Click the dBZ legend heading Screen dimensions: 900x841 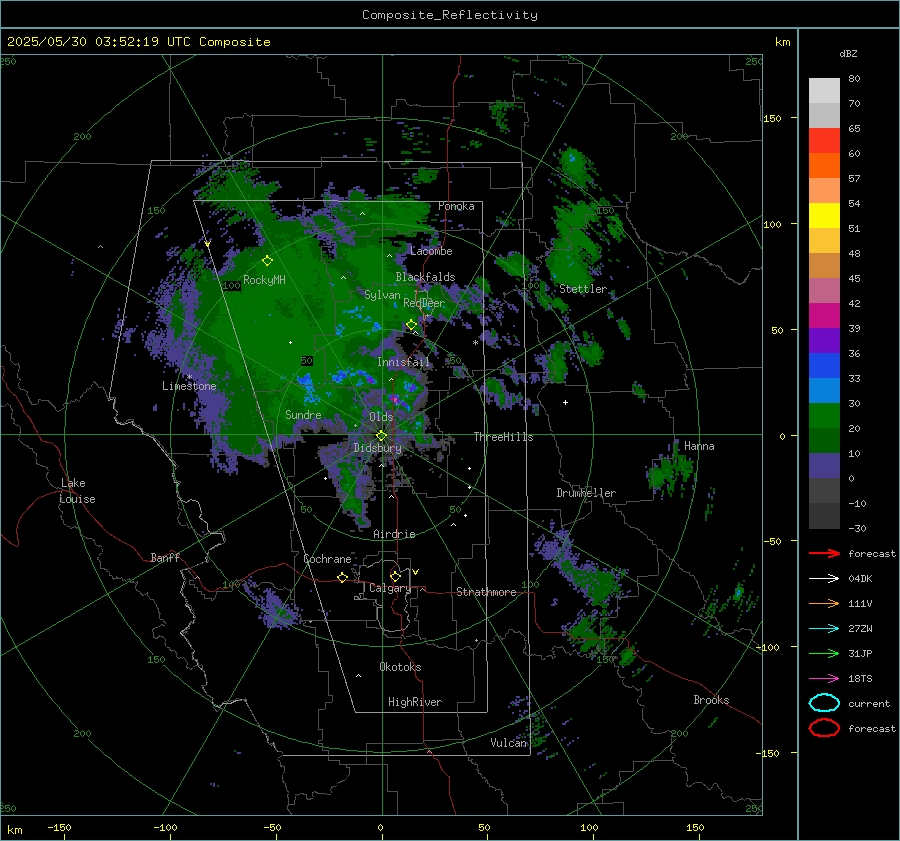coord(848,53)
